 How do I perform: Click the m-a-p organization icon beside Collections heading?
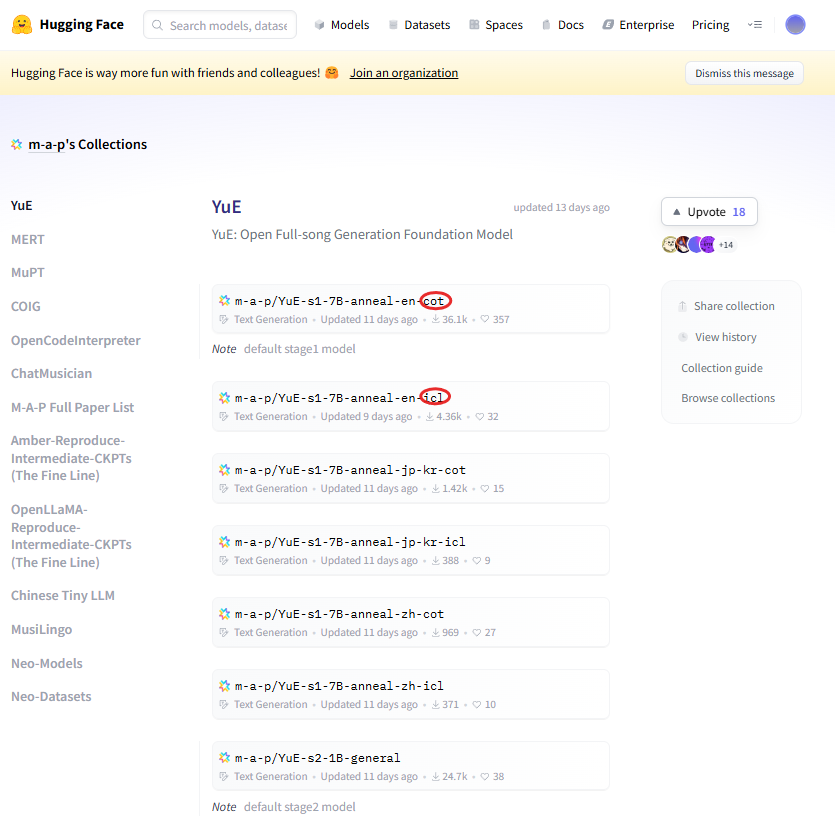pyautogui.click(x=17, y=144)
